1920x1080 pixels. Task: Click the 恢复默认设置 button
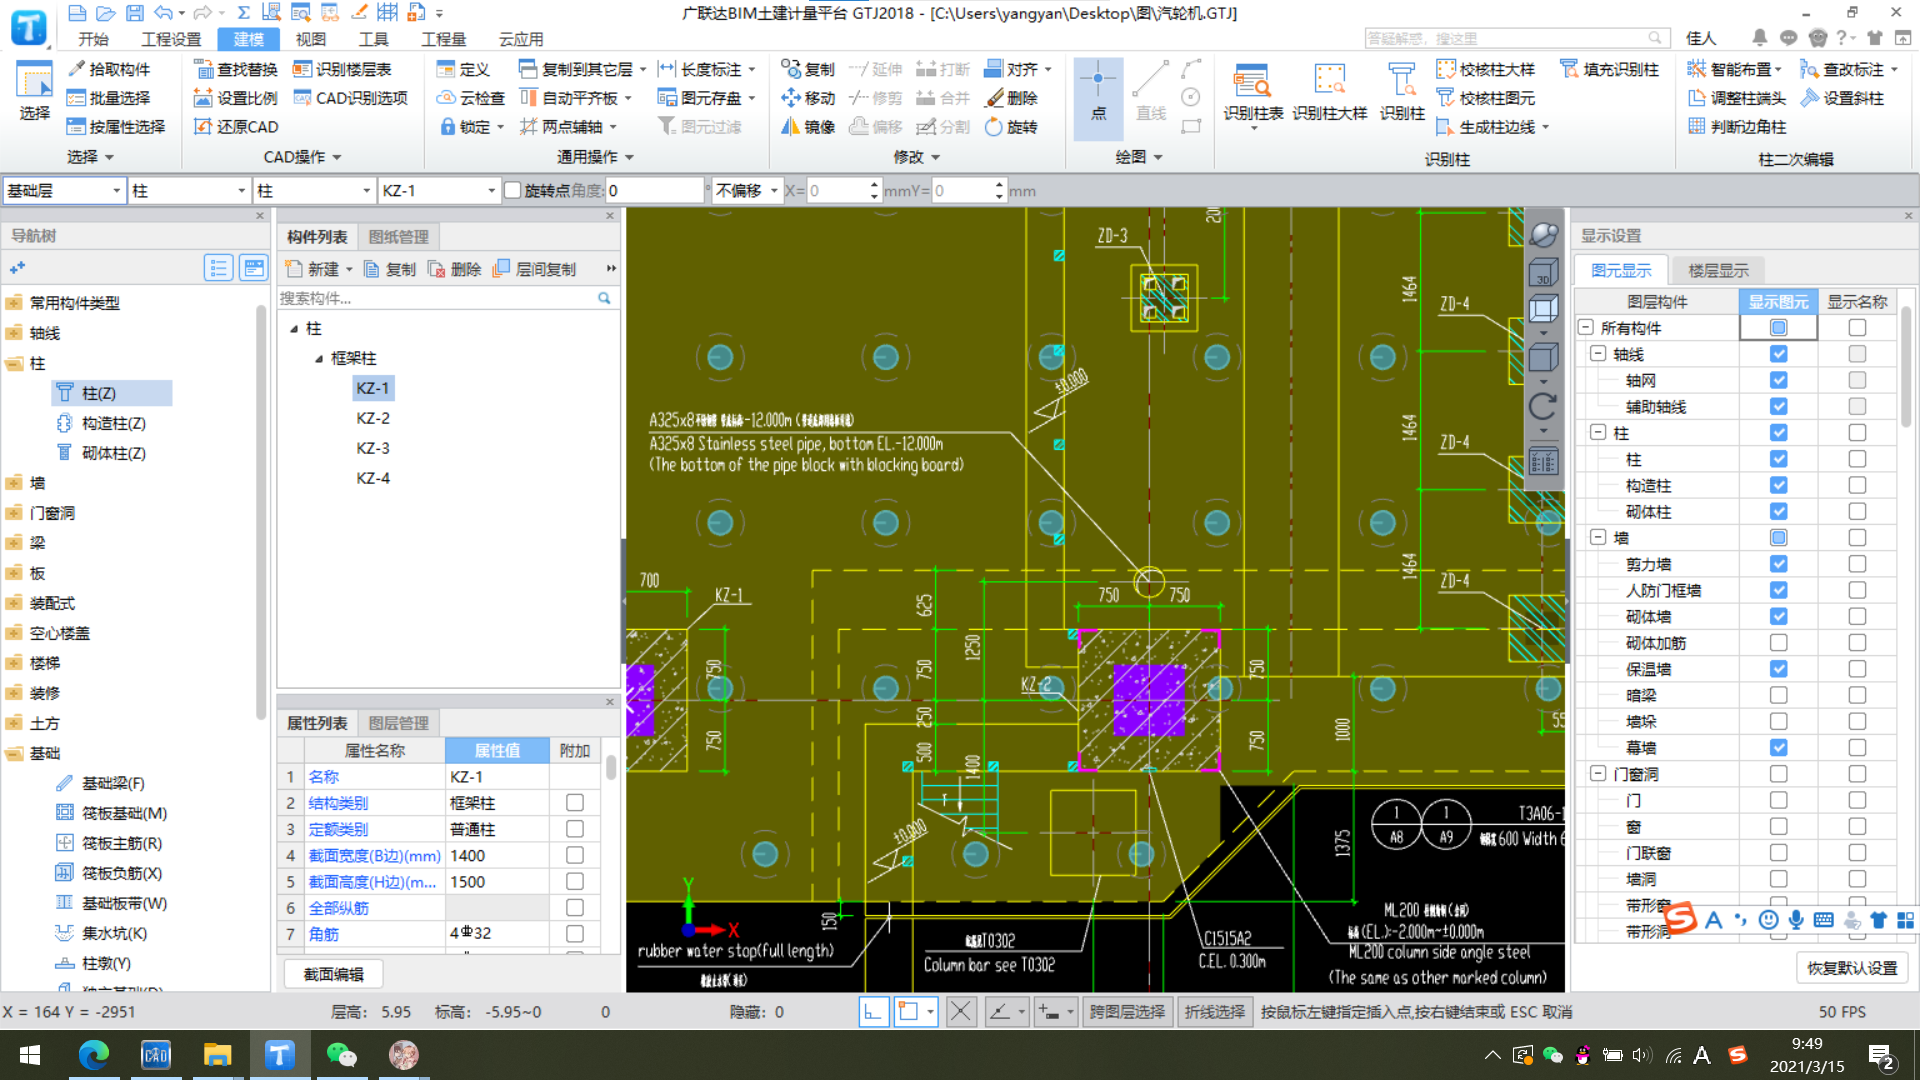(1852, 968)
